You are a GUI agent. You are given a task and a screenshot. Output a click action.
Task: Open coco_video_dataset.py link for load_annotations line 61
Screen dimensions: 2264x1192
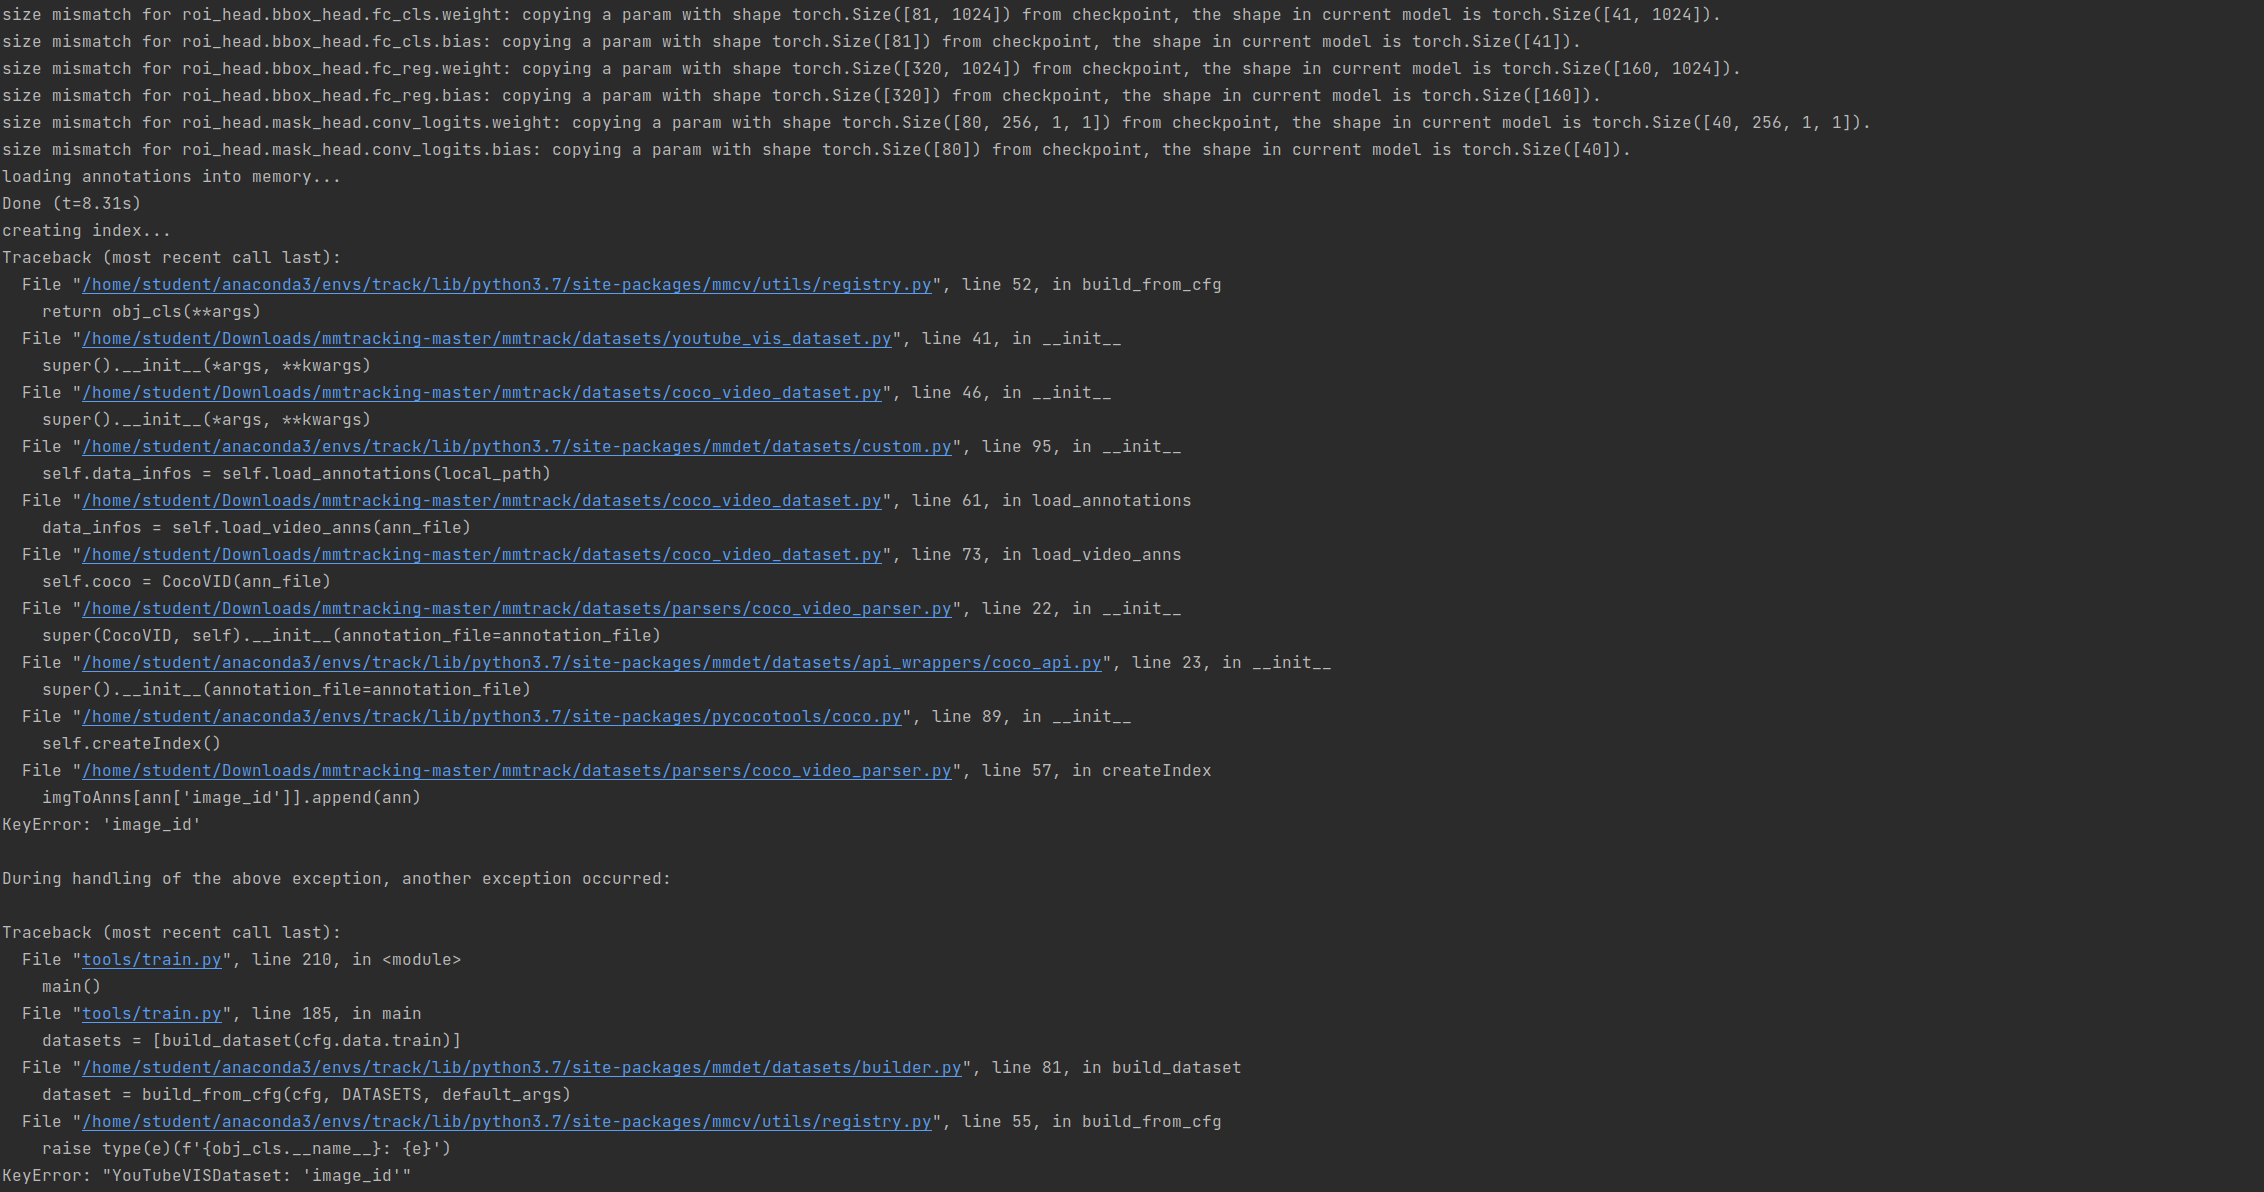481,501
